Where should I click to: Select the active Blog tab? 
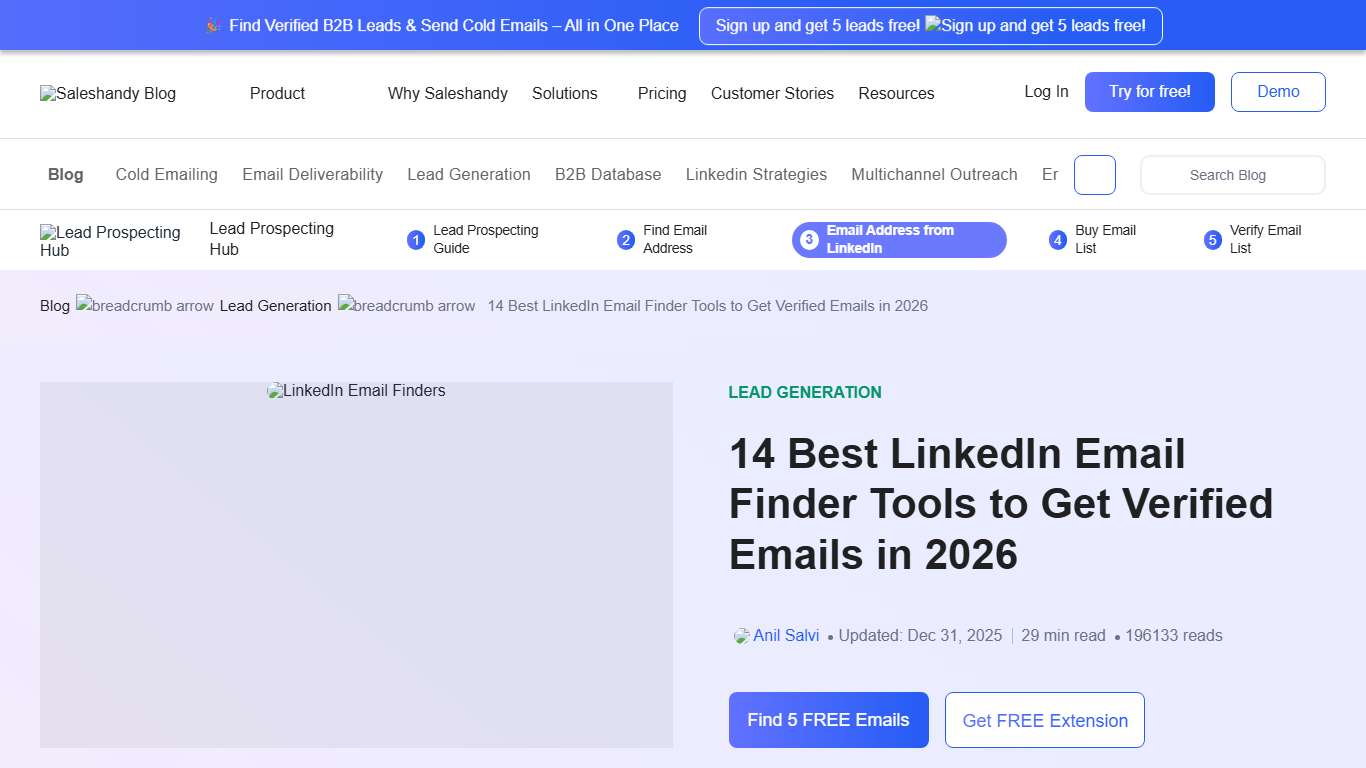65,174
